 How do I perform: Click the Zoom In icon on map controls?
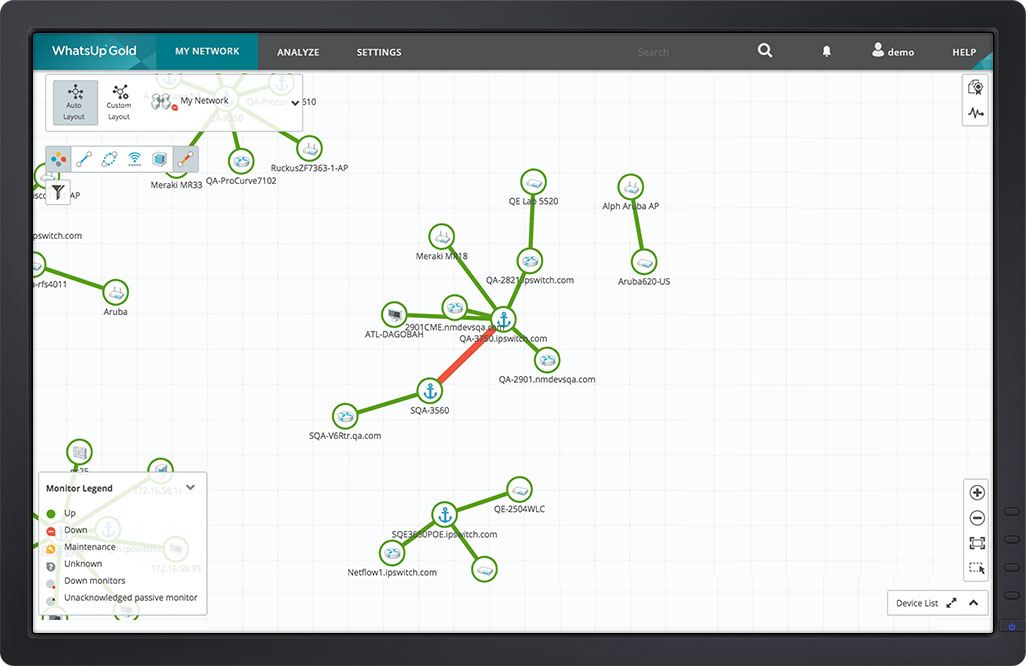click(976, 492)
